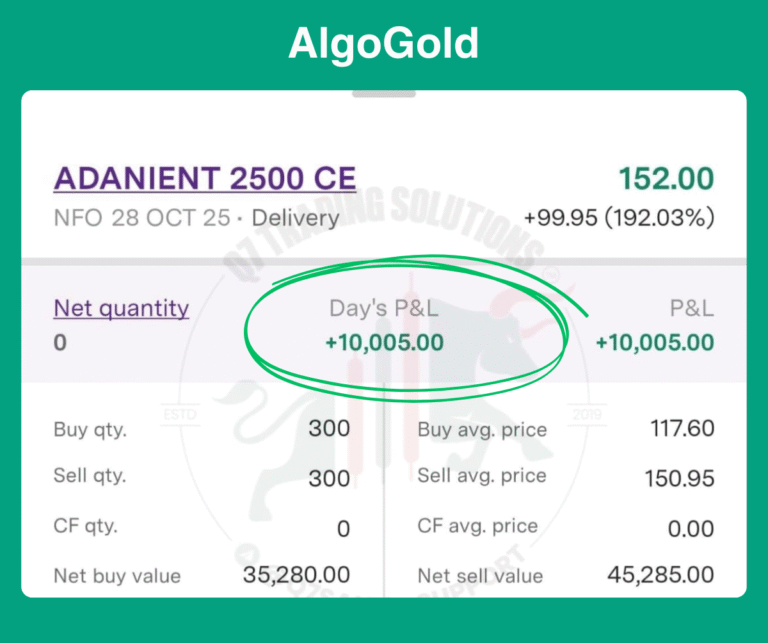
Task: Click the Net quantity value 0
Action: [x=60, y=343]
